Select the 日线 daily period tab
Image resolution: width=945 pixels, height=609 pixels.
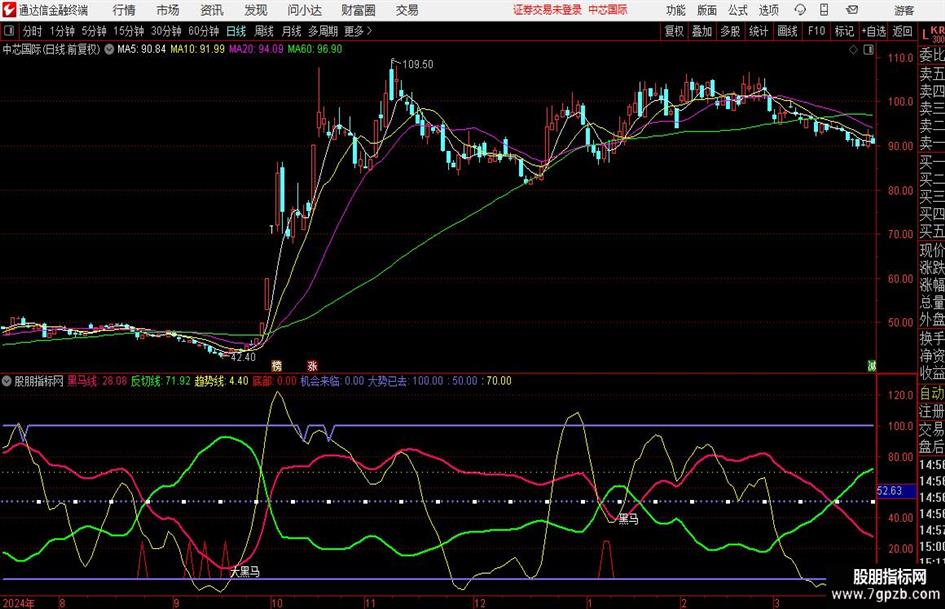[236, 31]
